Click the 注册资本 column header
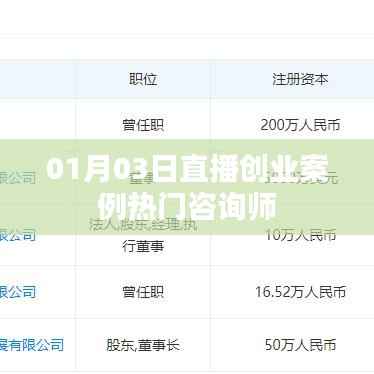374x374 pixels. [300, 79]
